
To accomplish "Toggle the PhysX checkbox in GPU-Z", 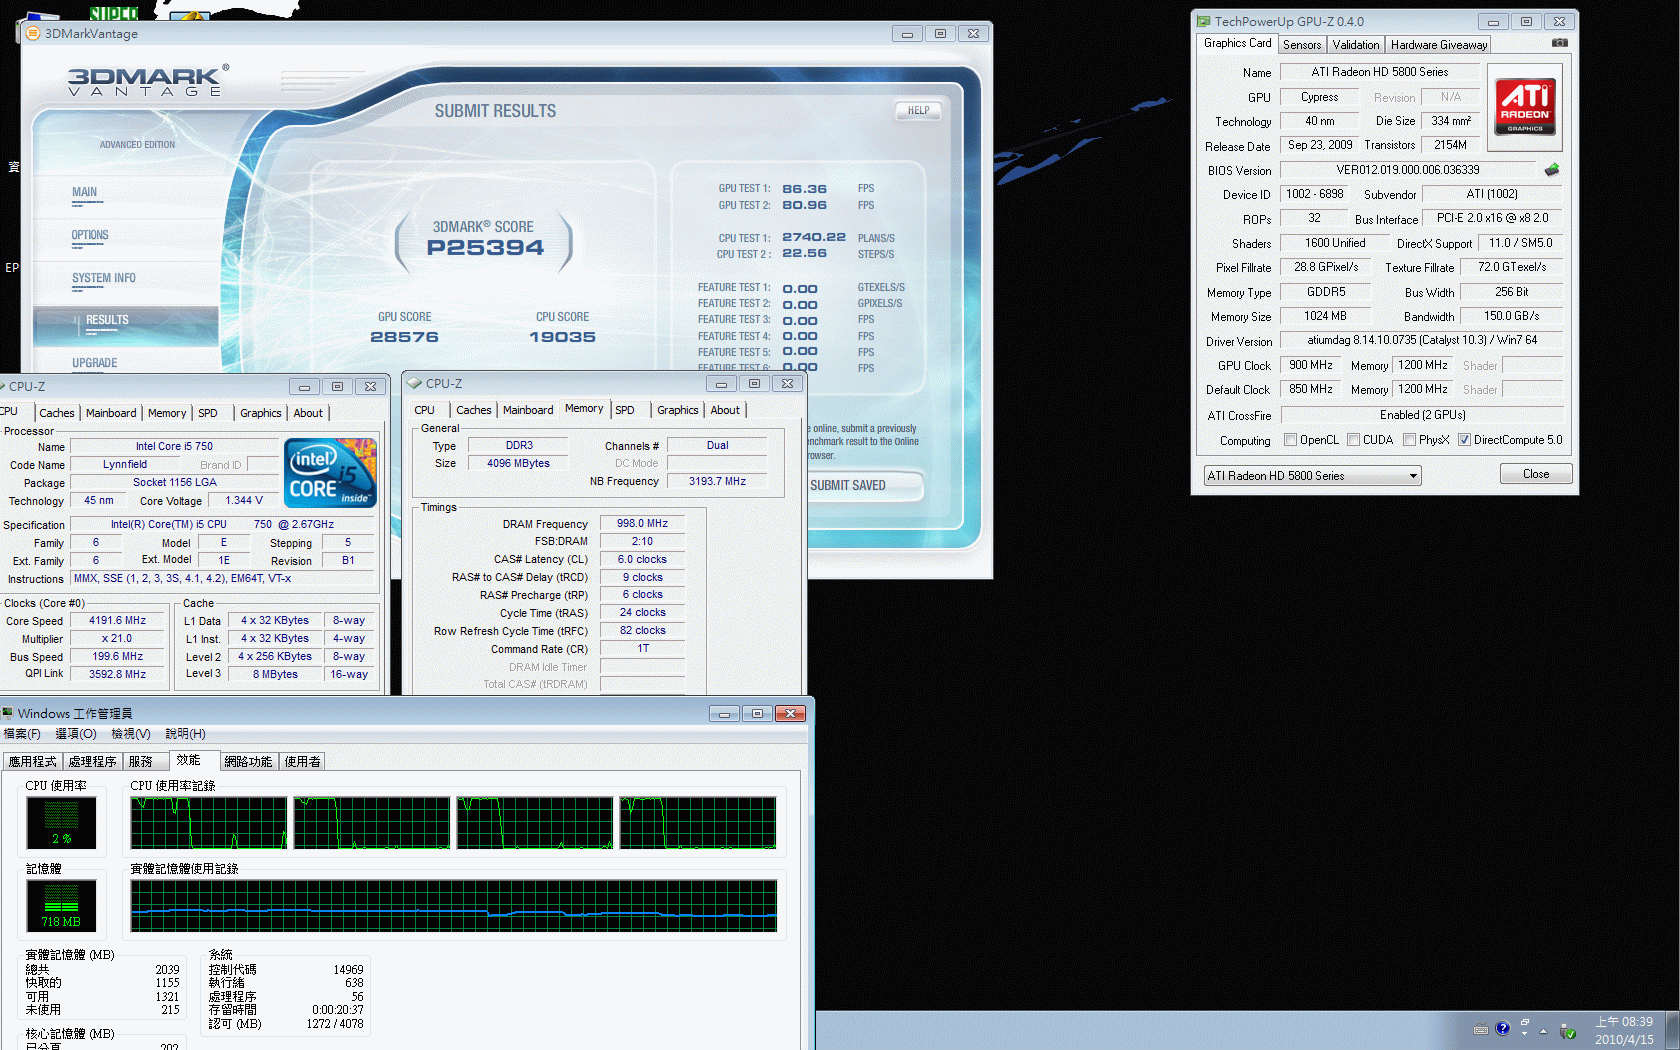I will tap(1409, 440).
